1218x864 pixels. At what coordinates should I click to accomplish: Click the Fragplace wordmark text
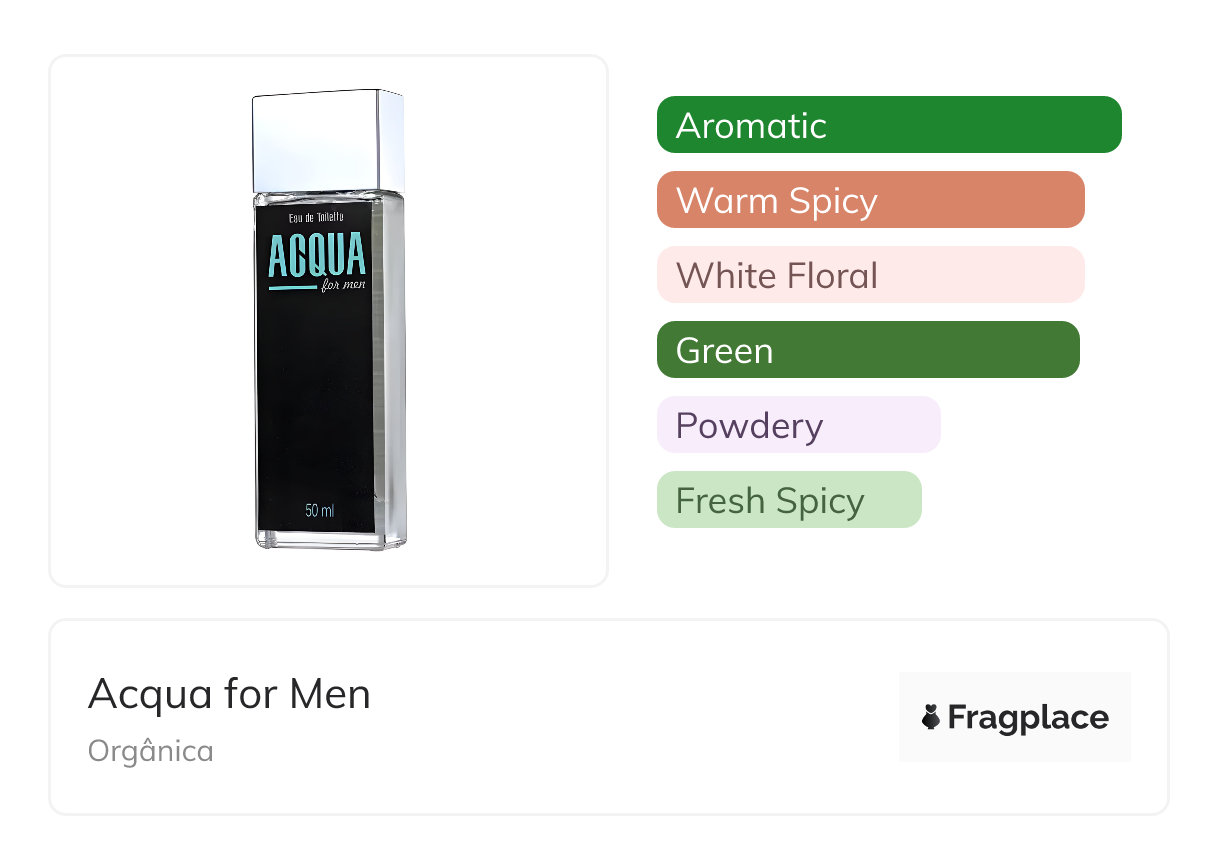pyautogui.click(x=1028, y=717)
